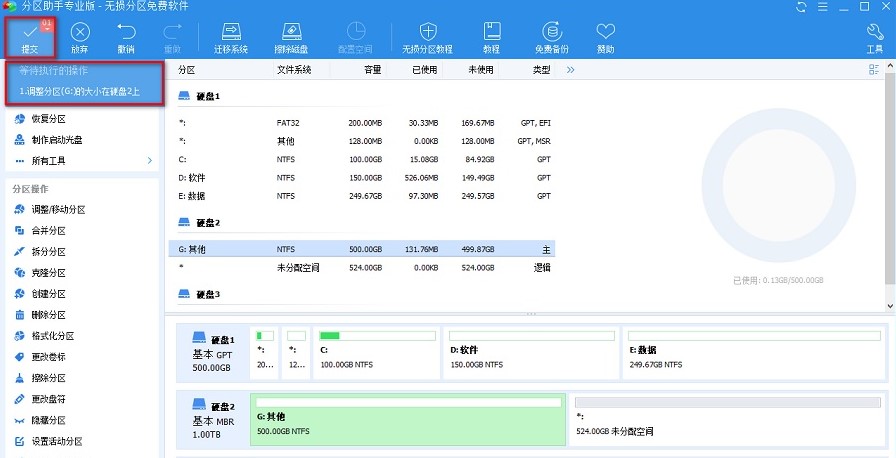
Task: Click the 放弃 (Discard) toolbar icon
Action: (79, 37)
